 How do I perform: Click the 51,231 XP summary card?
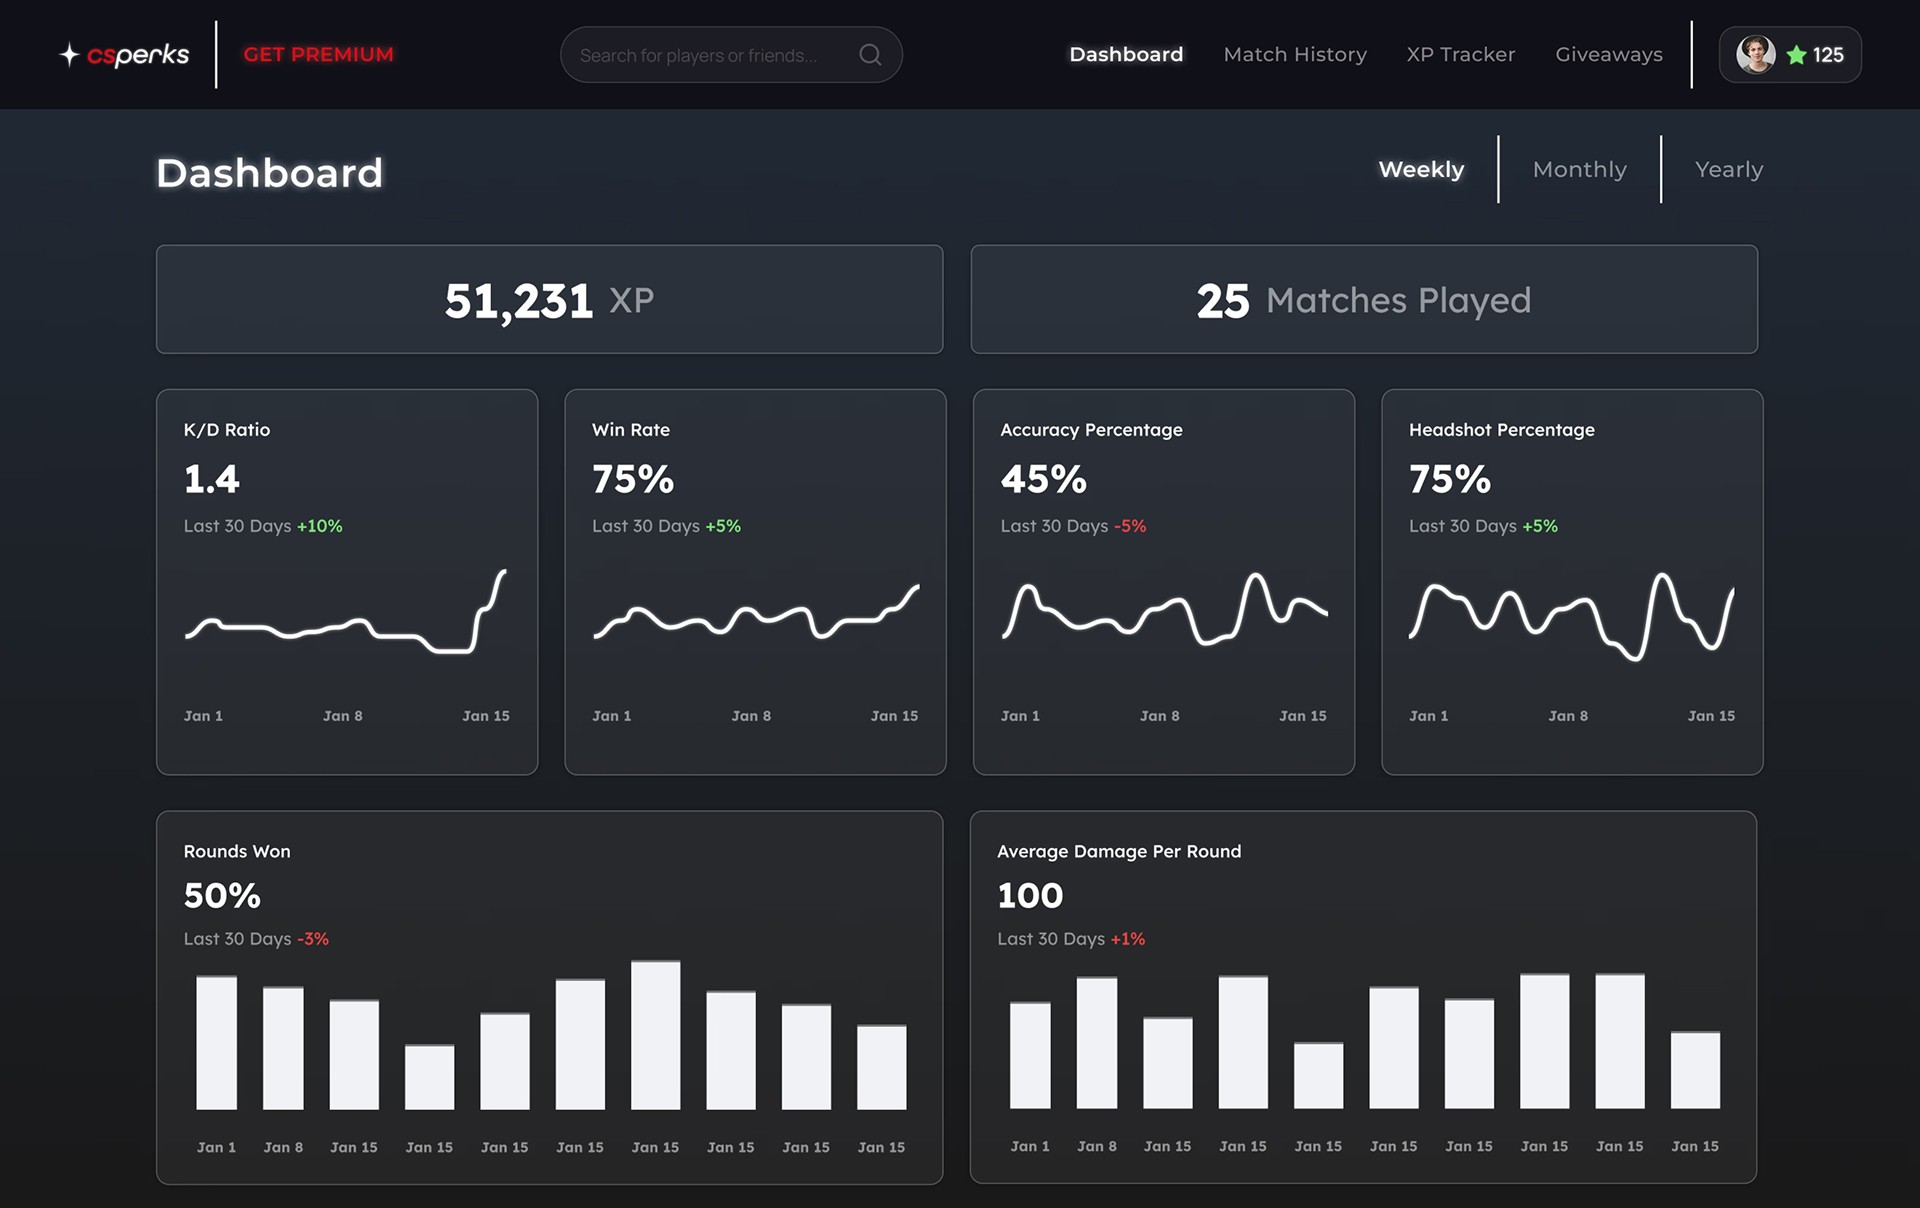(549, 300)
